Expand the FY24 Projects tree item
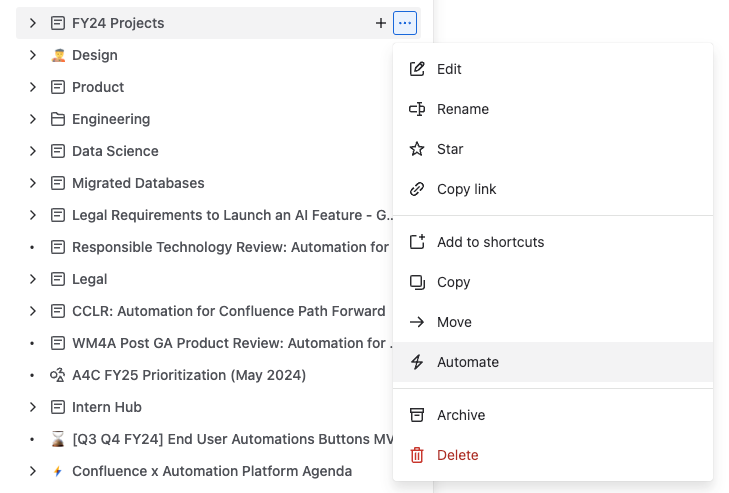729x493 pixels. coord(33,23)
